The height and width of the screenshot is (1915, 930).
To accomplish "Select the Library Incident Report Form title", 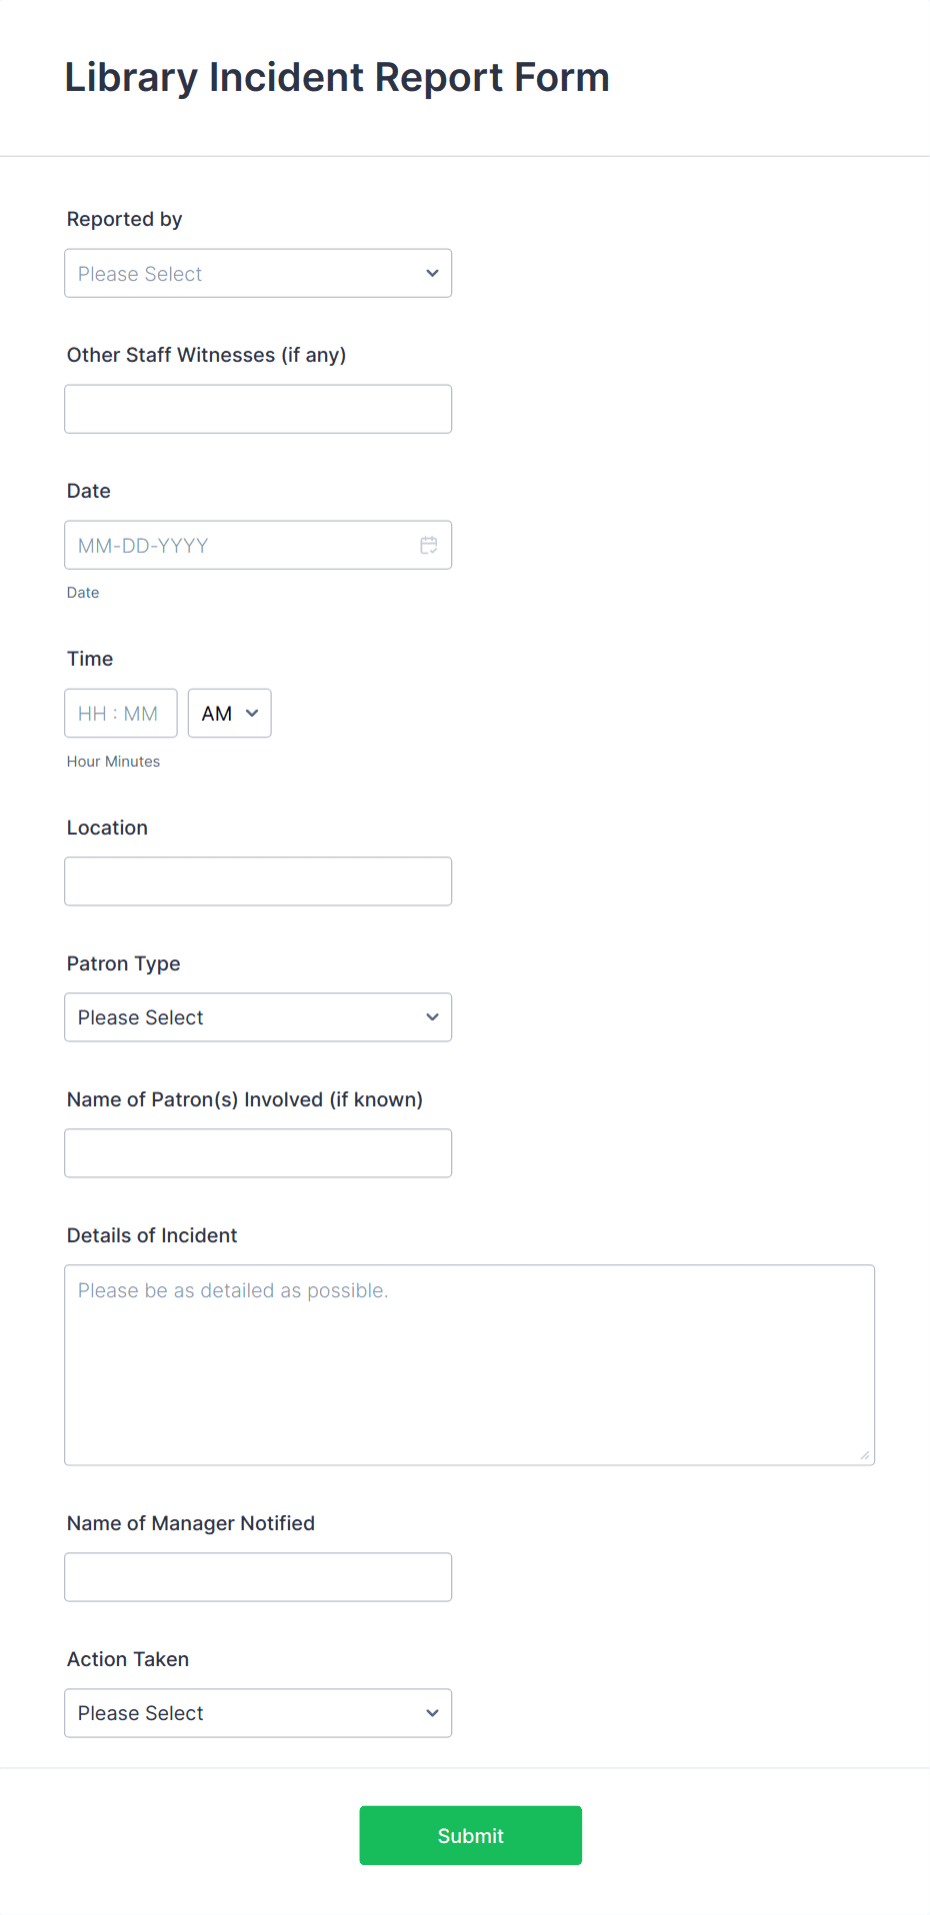I will [338, 77].
